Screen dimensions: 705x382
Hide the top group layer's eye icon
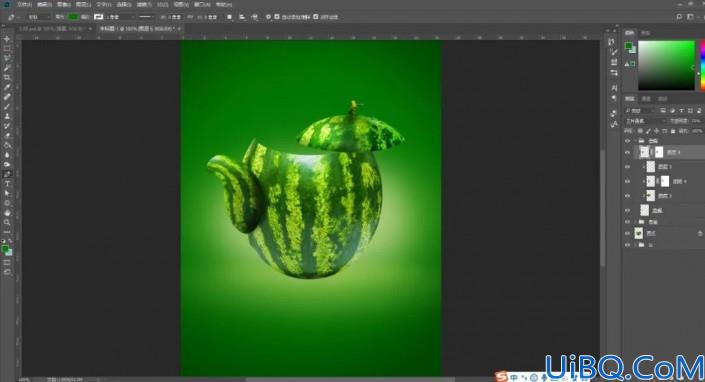(628, 141)
